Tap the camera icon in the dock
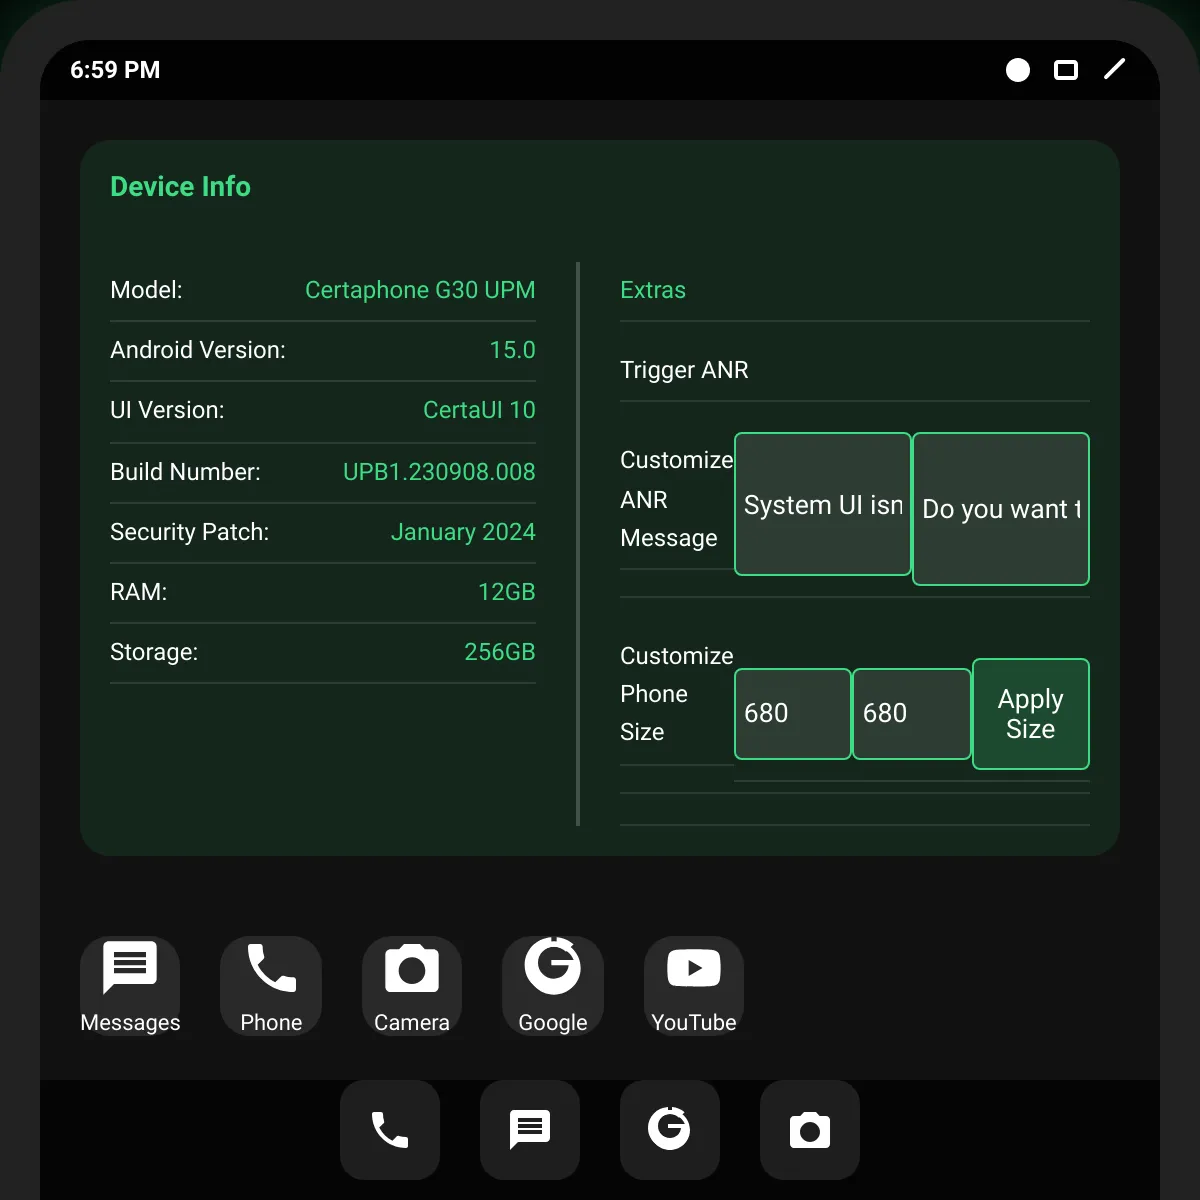Viewport: 1200px width, 1200px height. [x=810, y=1130]
